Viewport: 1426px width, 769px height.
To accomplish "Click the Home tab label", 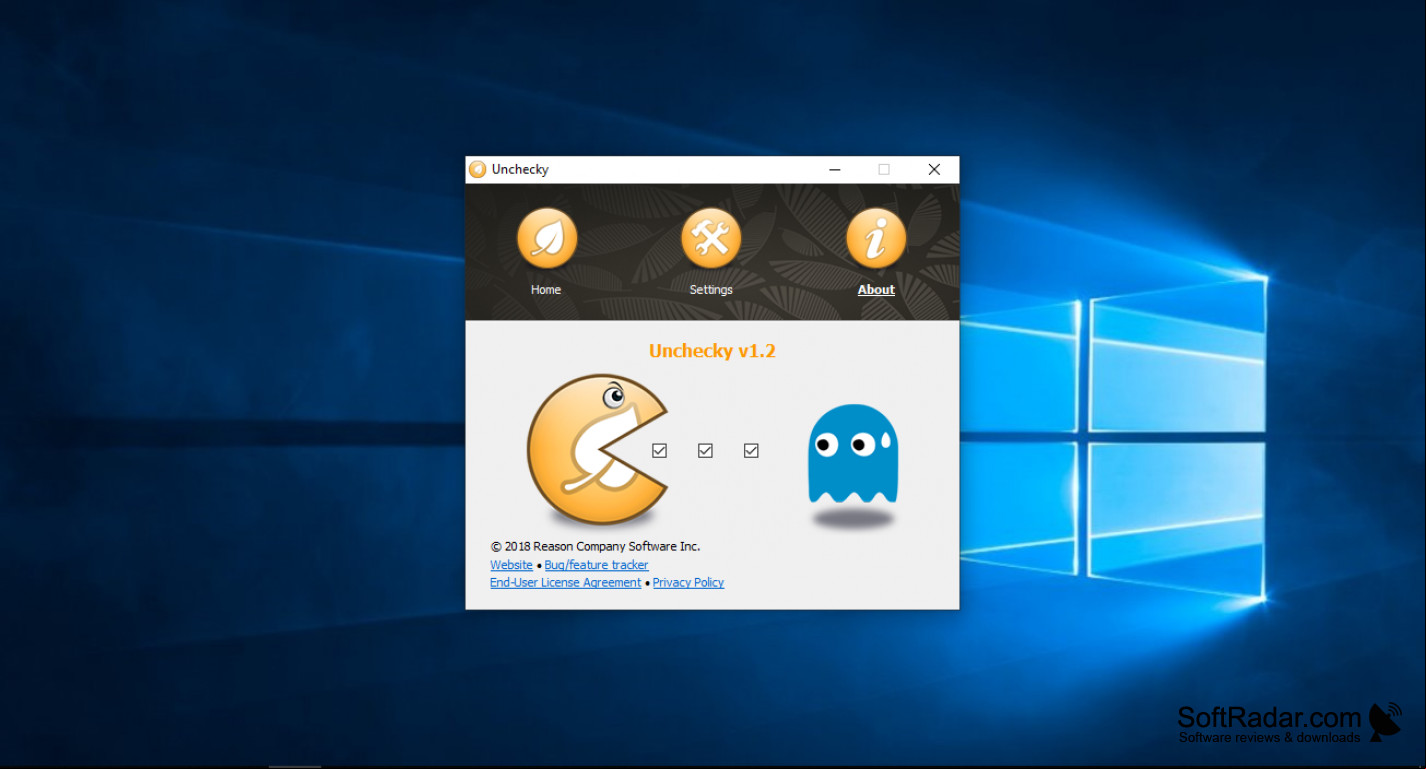I will tap(546, 290).
